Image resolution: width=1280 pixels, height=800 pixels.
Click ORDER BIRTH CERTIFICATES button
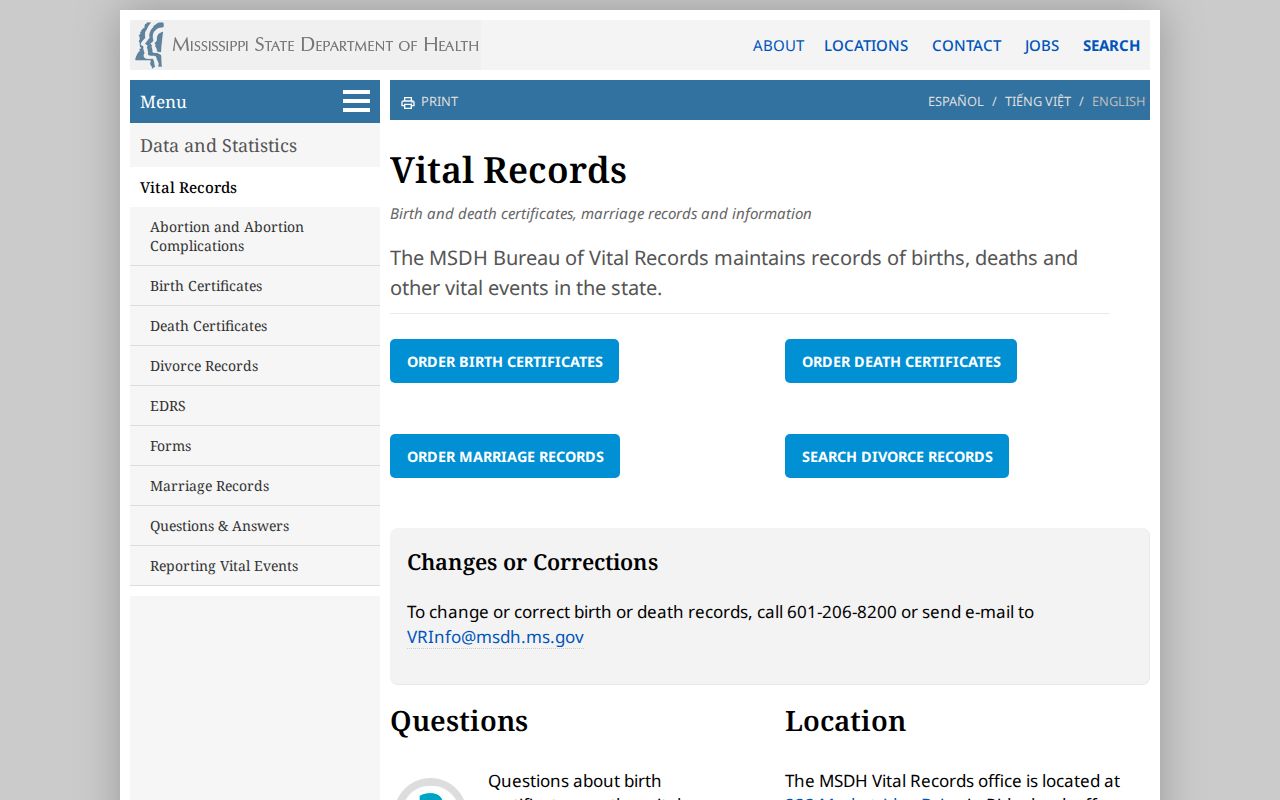(x=504, y=361)
